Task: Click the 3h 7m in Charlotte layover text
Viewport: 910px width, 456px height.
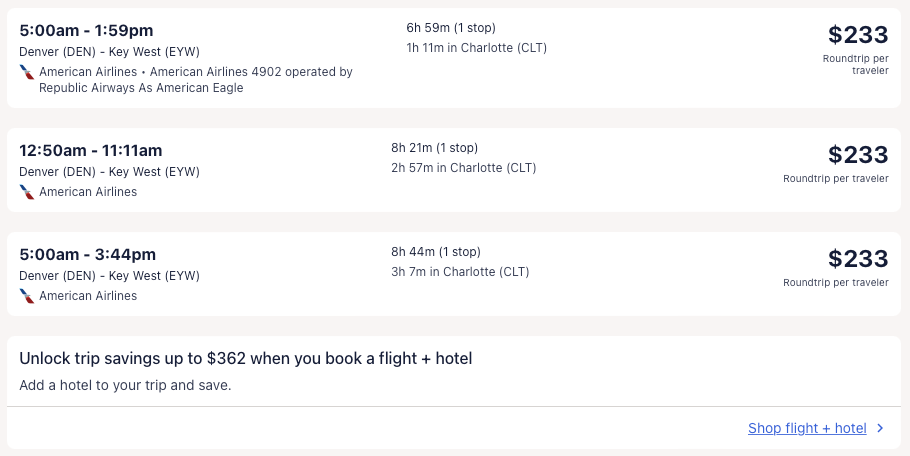Action: [460, 272]
